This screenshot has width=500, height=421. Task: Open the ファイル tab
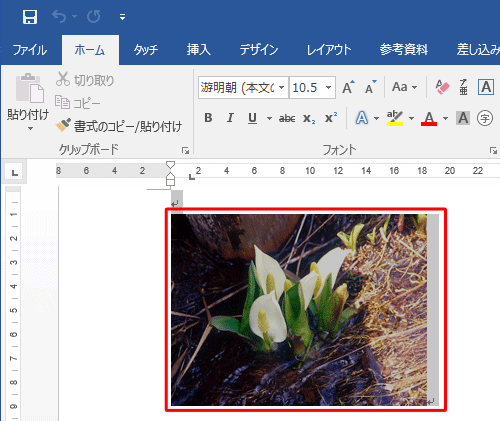pos(30,50)
